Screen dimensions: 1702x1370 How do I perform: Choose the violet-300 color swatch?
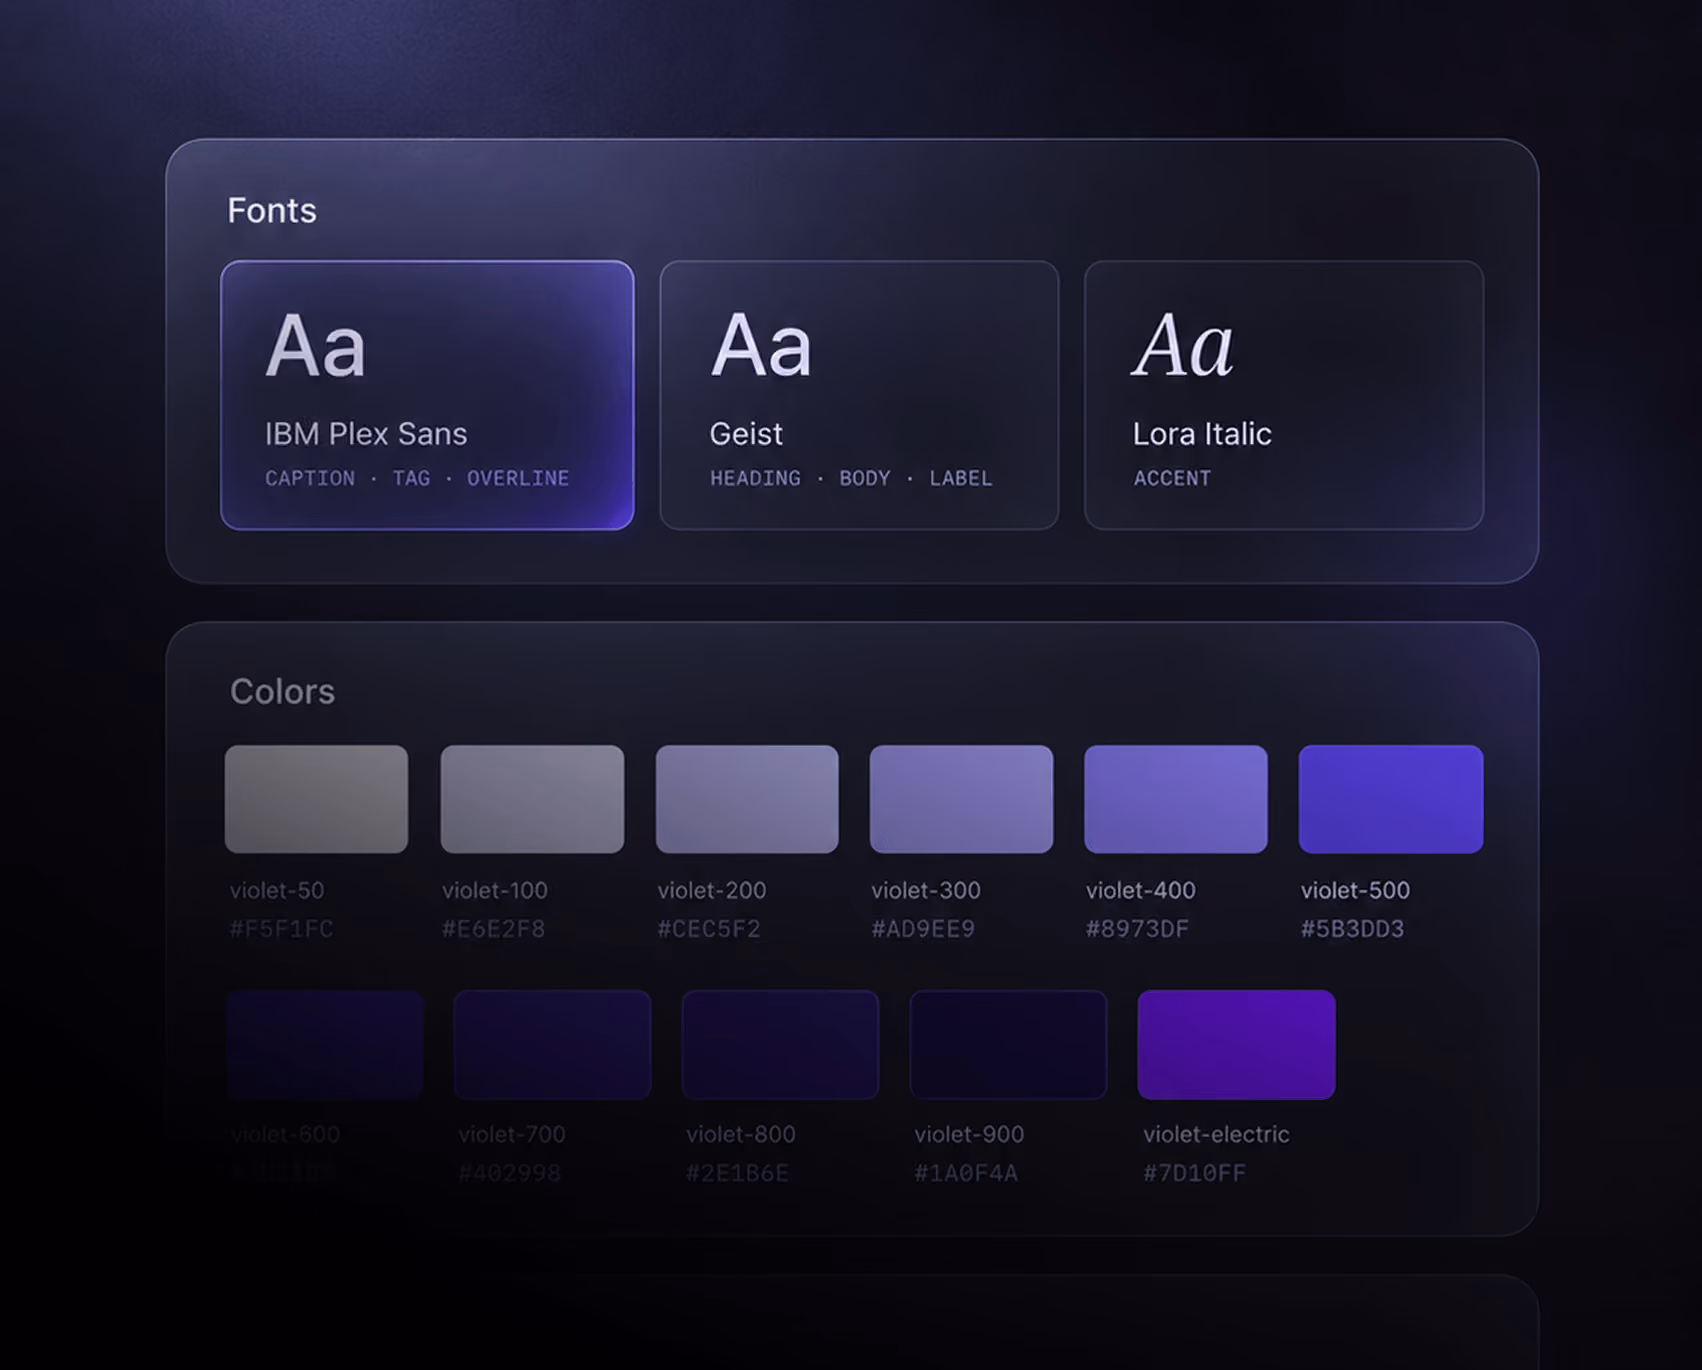click(961, 799)
